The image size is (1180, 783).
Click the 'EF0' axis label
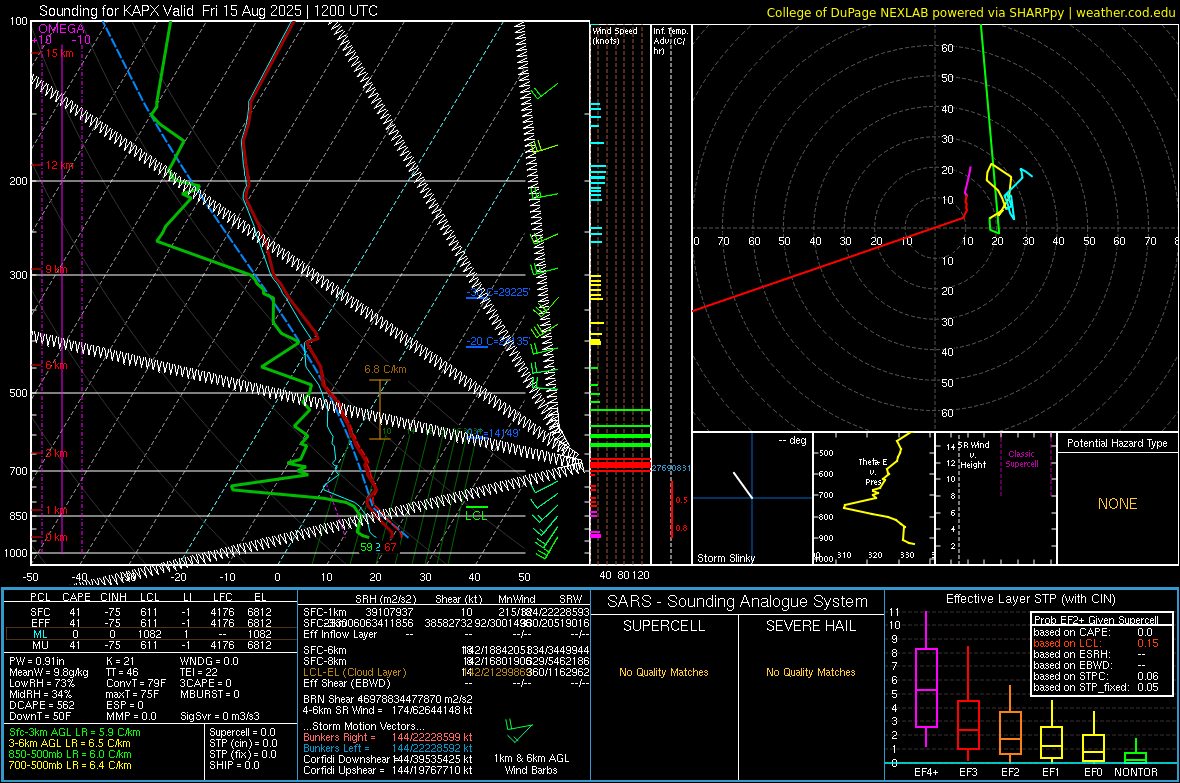point(1093,772)
